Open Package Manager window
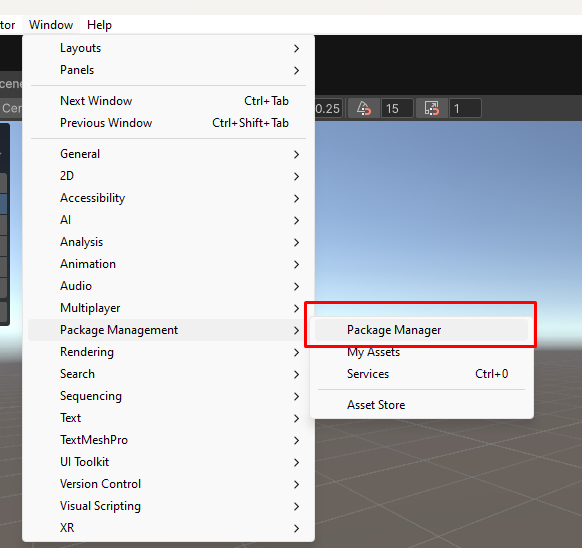 click(x=421, y=330)
